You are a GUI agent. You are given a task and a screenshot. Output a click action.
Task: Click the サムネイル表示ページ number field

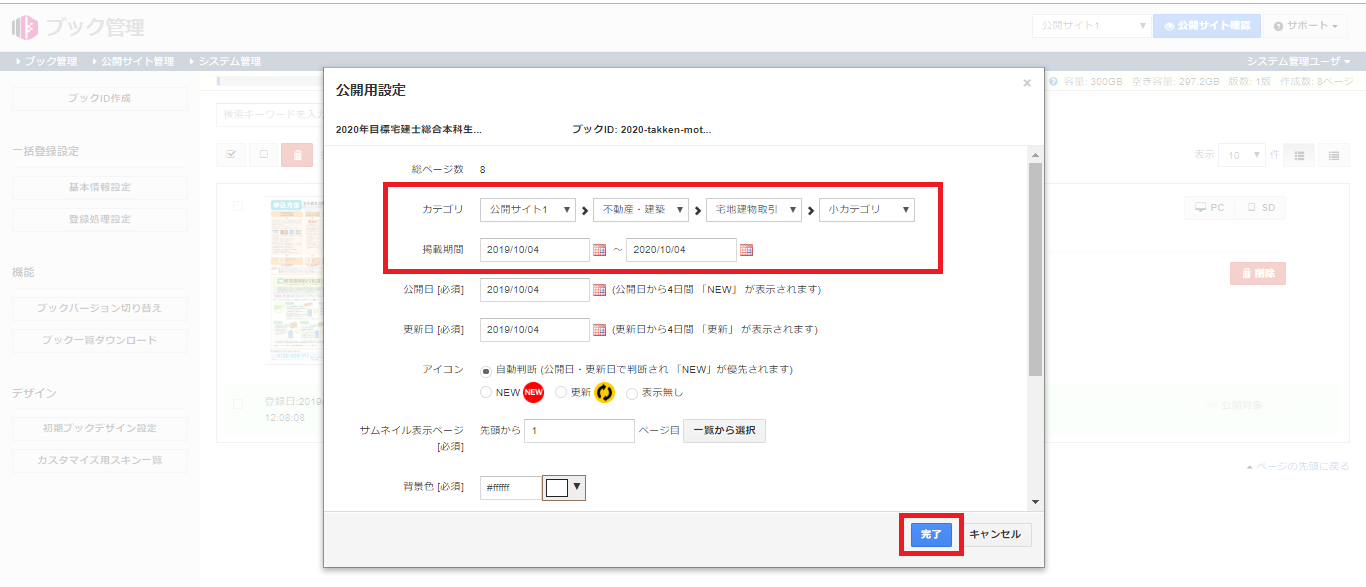(x=578, y=431)
